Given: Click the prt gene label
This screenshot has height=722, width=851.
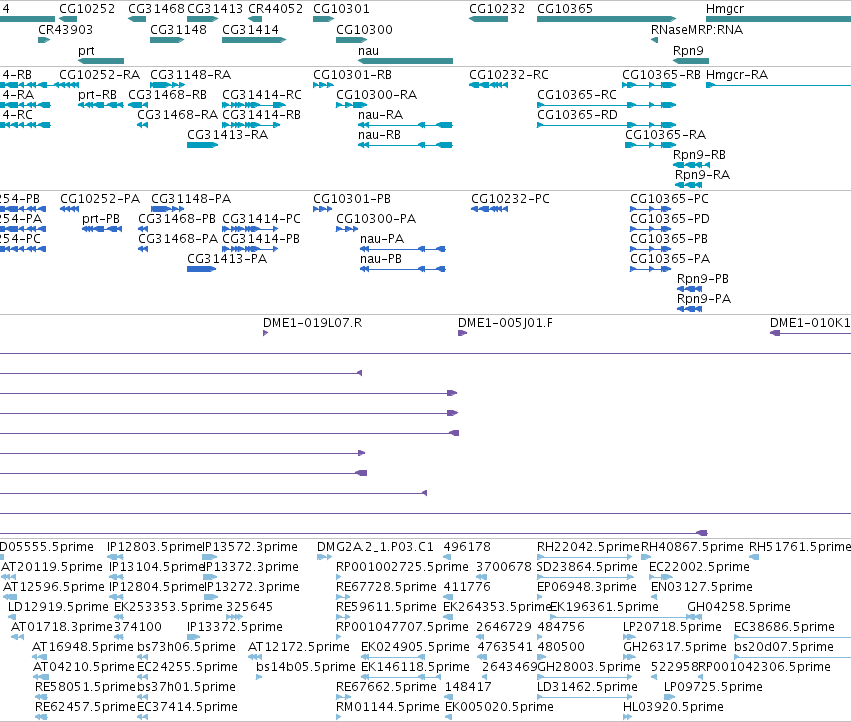Looking at the screenshot, I should click(x=86, y=50).
